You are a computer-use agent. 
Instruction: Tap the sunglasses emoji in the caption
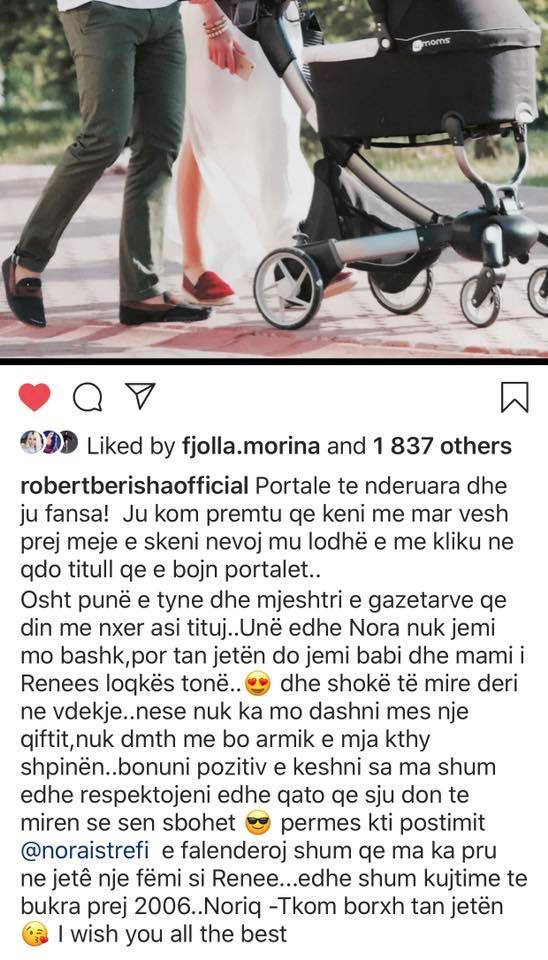[258, 824]
